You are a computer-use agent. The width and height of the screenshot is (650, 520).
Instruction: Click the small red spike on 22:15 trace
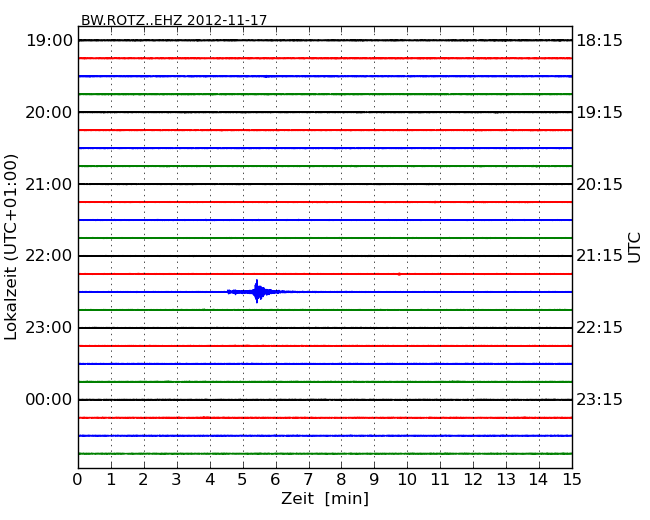coord(399,274)
